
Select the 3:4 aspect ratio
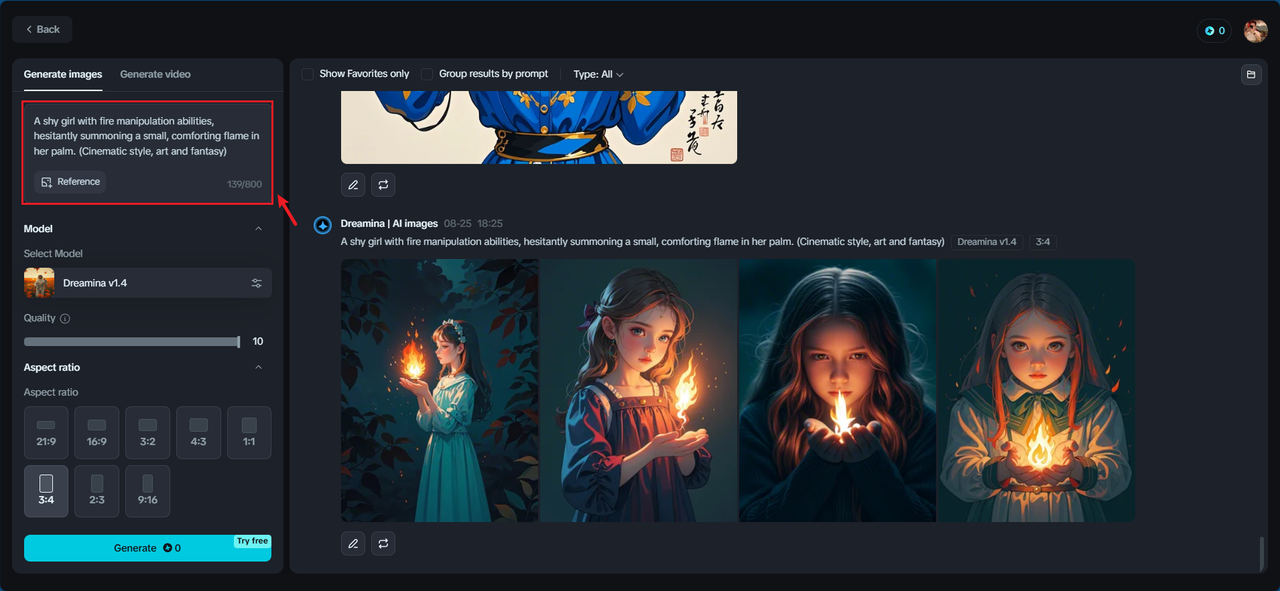click(x=46, y=491)
